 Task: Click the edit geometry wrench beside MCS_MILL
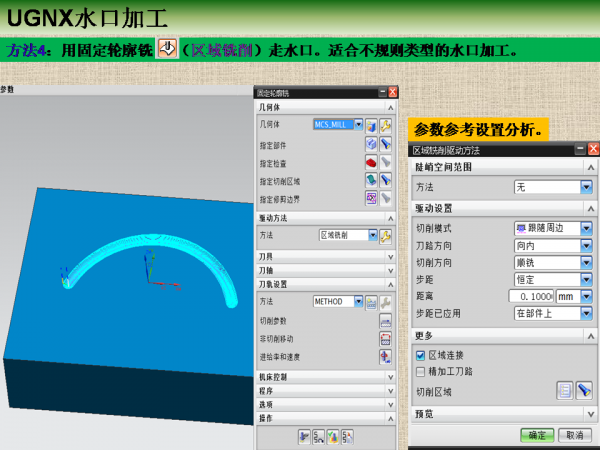[x=385, y=125]
